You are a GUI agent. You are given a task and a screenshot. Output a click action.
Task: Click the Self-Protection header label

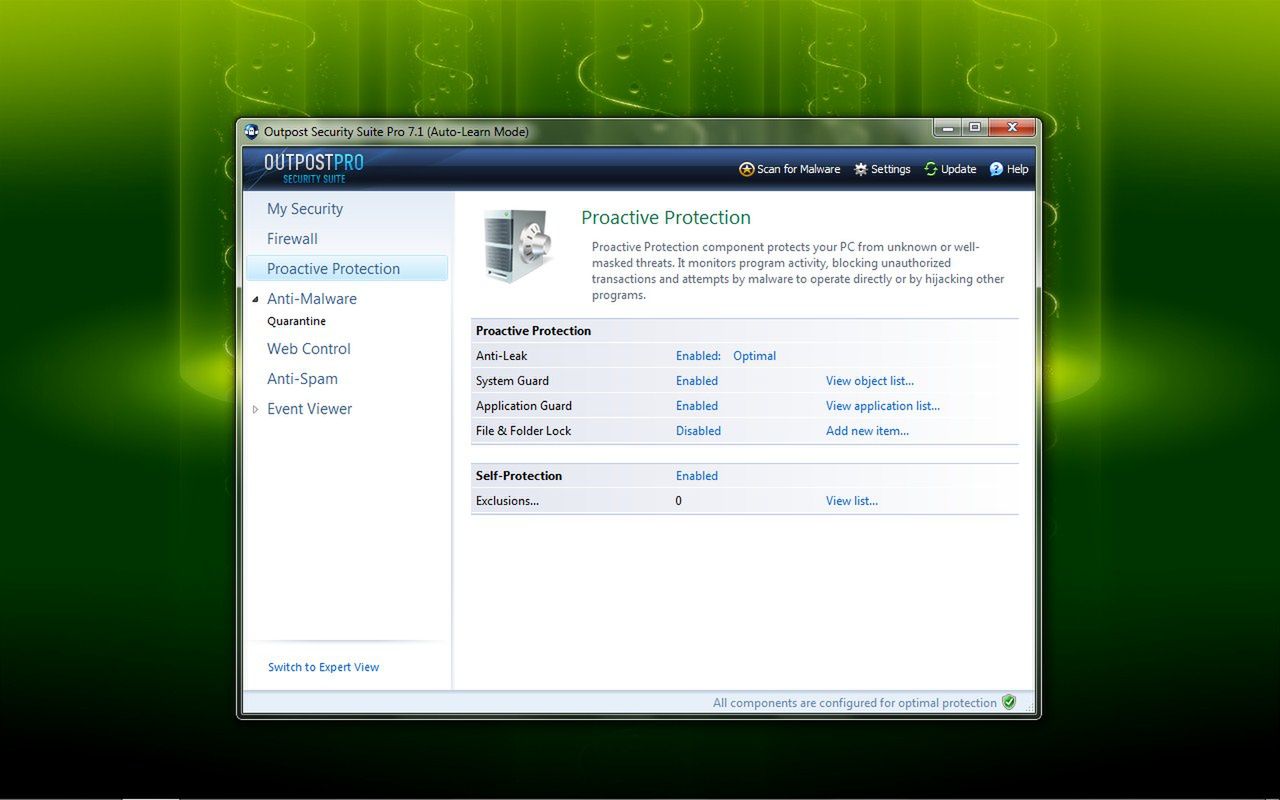[519, 476]
